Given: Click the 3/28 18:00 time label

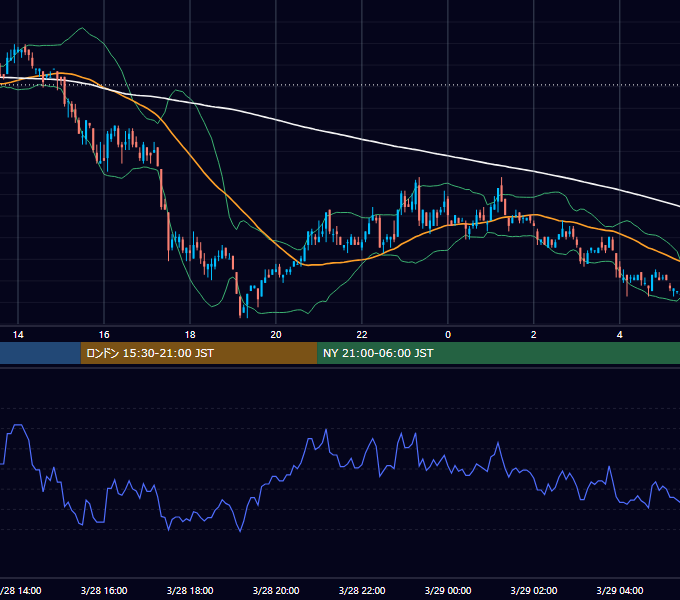Looking at the screenshot, I should click(190, 590).
